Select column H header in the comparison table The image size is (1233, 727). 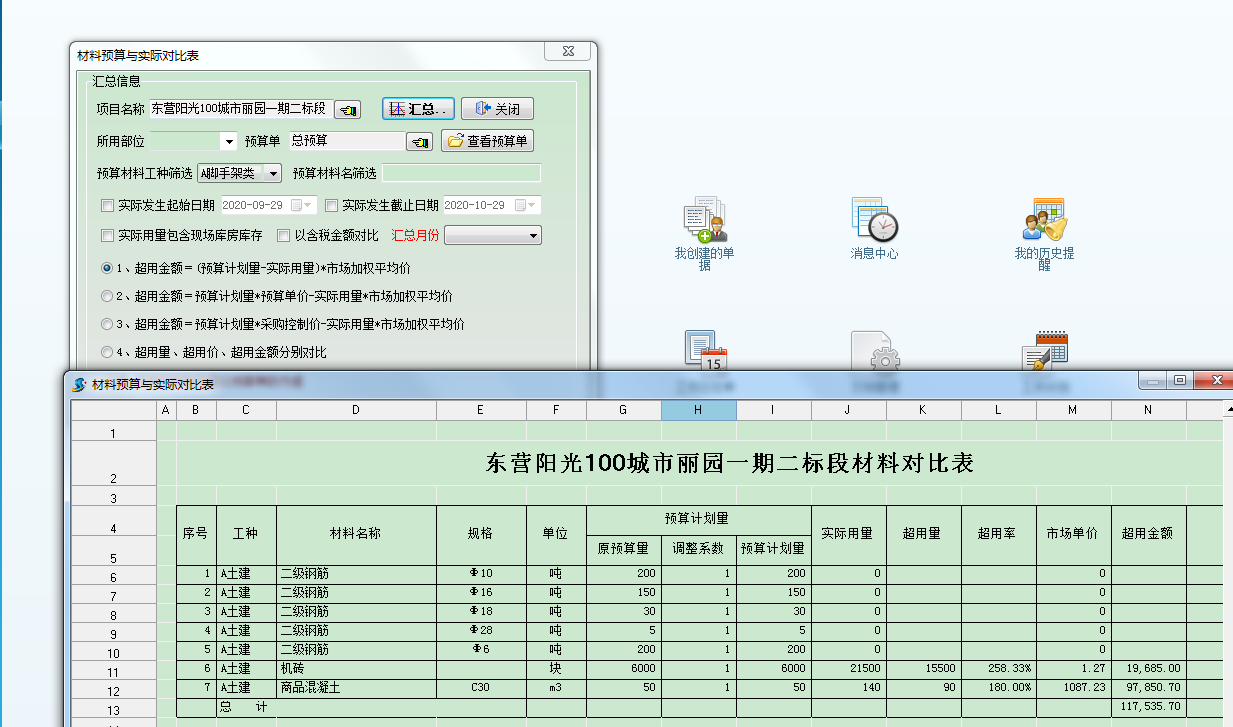point(698,410)
